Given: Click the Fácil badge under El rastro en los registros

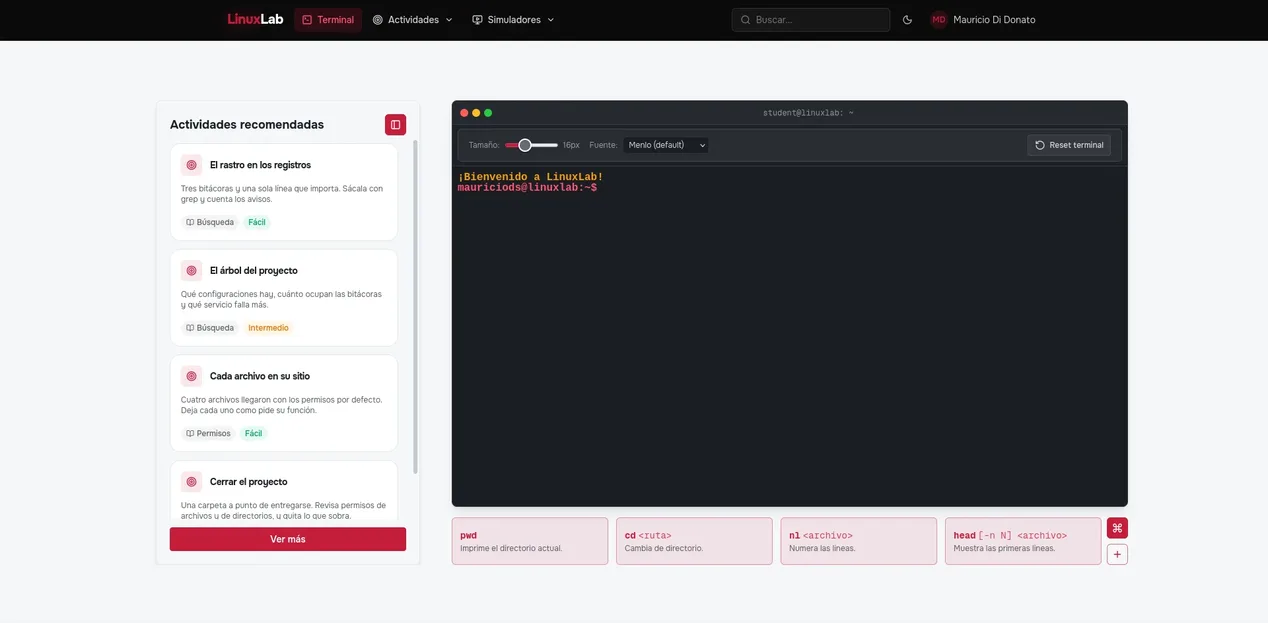Looking at the screenshot, I should pyautogui.click(x=257, y=222).
